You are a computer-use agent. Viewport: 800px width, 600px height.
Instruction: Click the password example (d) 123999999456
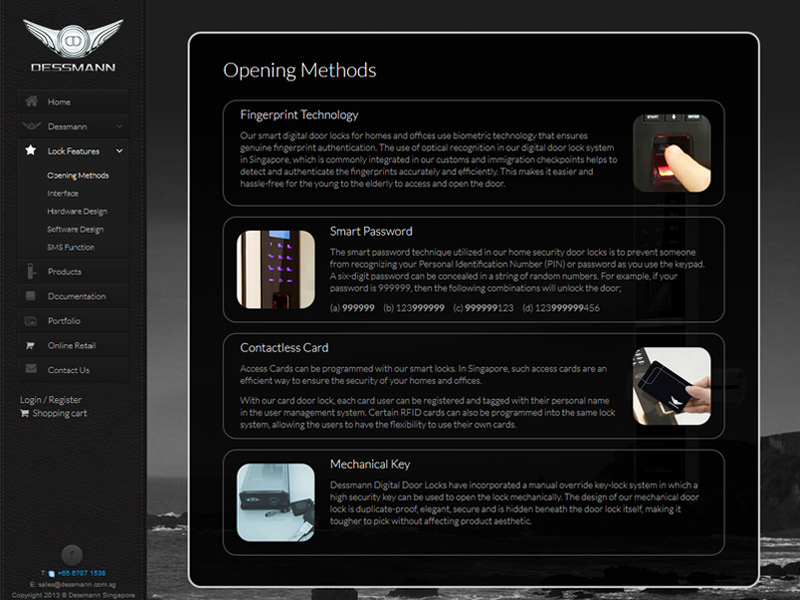(x=561, y=308)
